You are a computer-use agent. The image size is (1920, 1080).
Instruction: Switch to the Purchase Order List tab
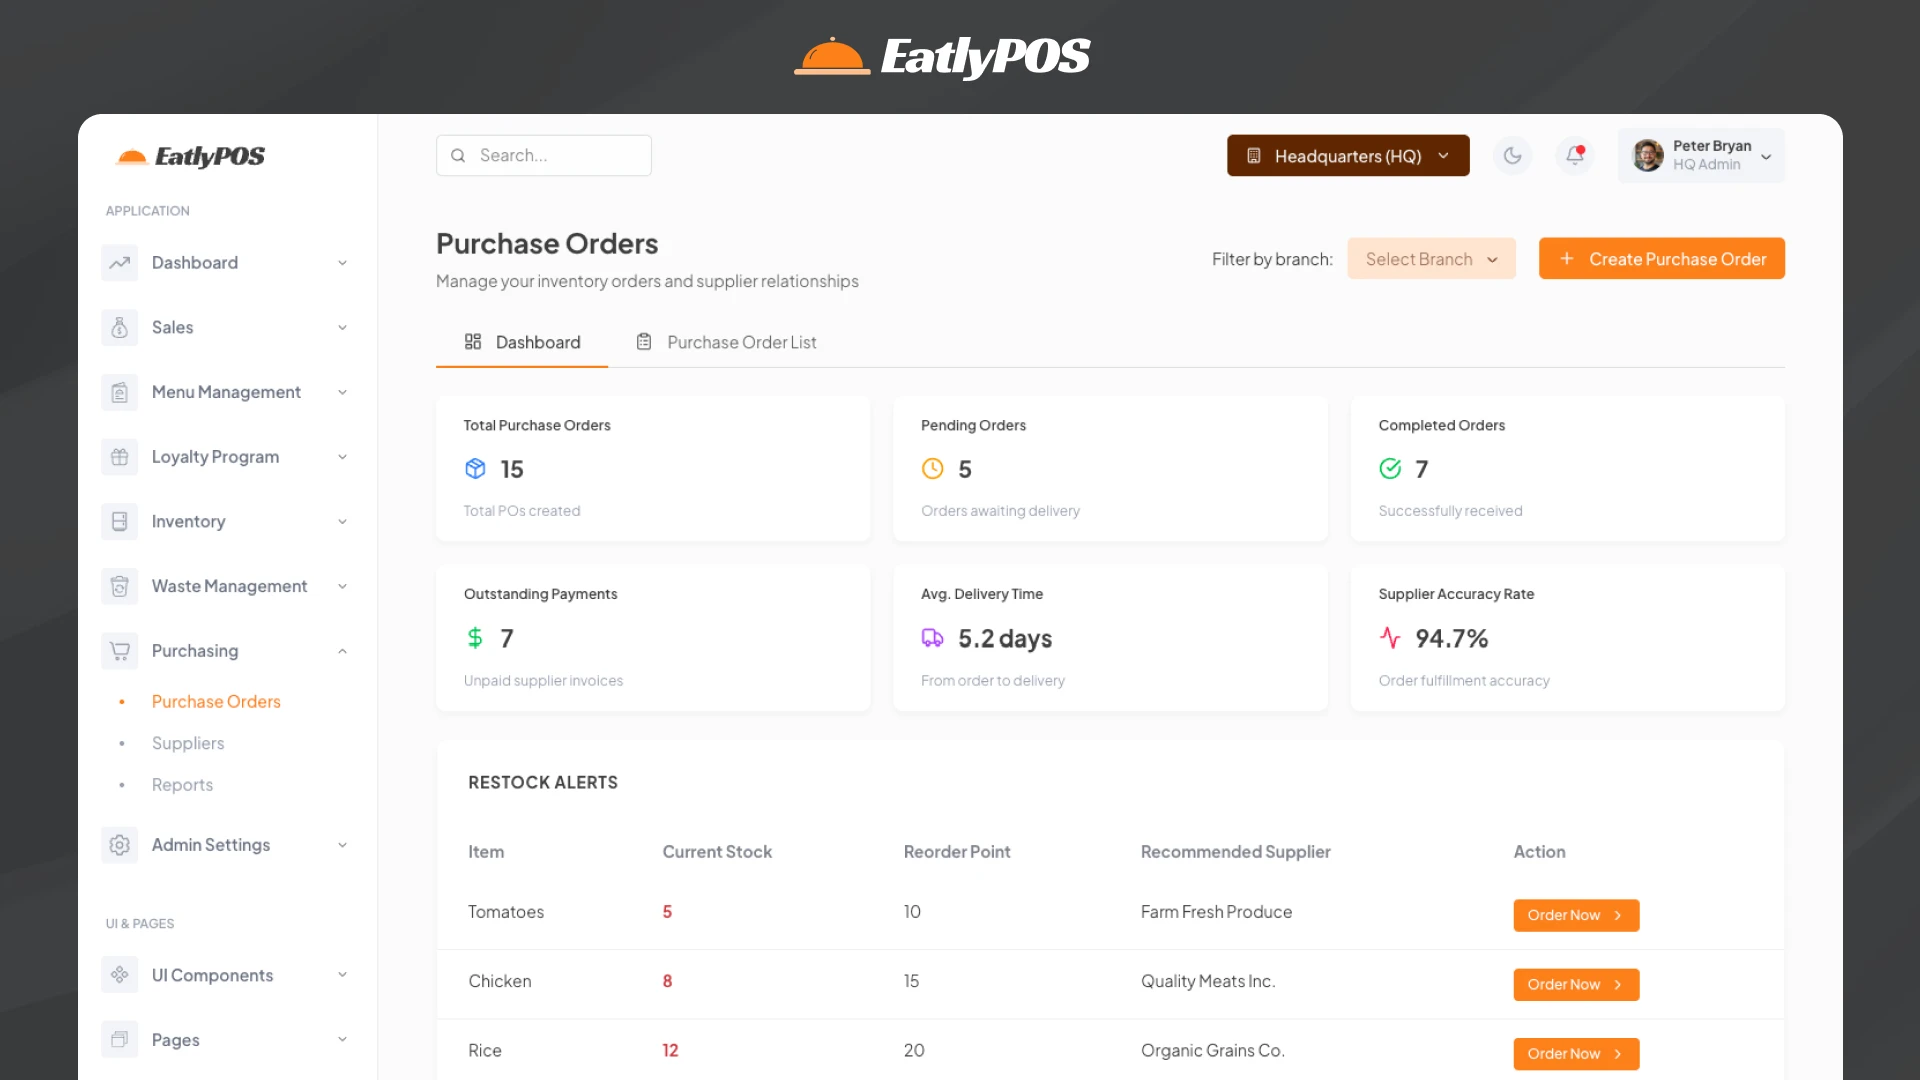tap(726, 342)
